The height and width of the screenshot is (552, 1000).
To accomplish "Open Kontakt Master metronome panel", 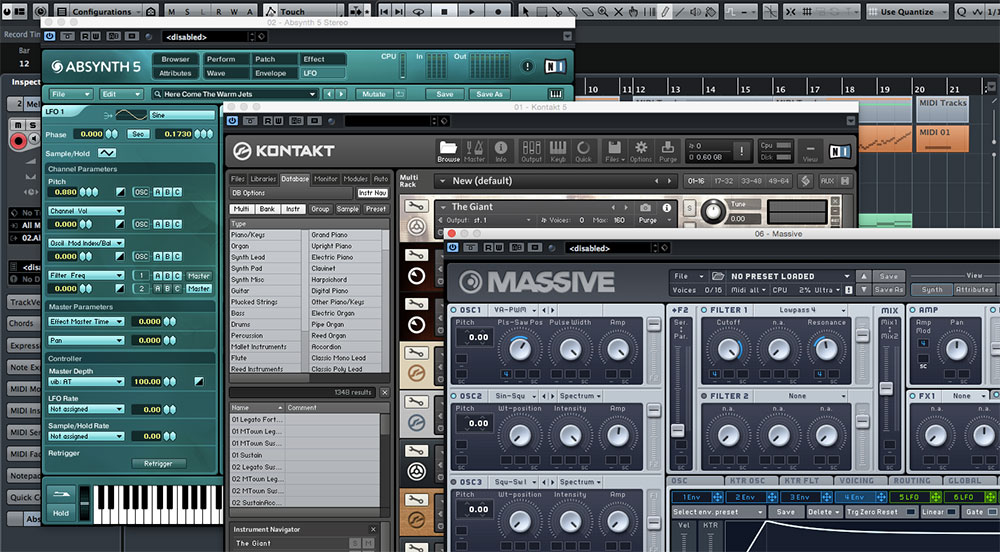I will coord(474,151).
